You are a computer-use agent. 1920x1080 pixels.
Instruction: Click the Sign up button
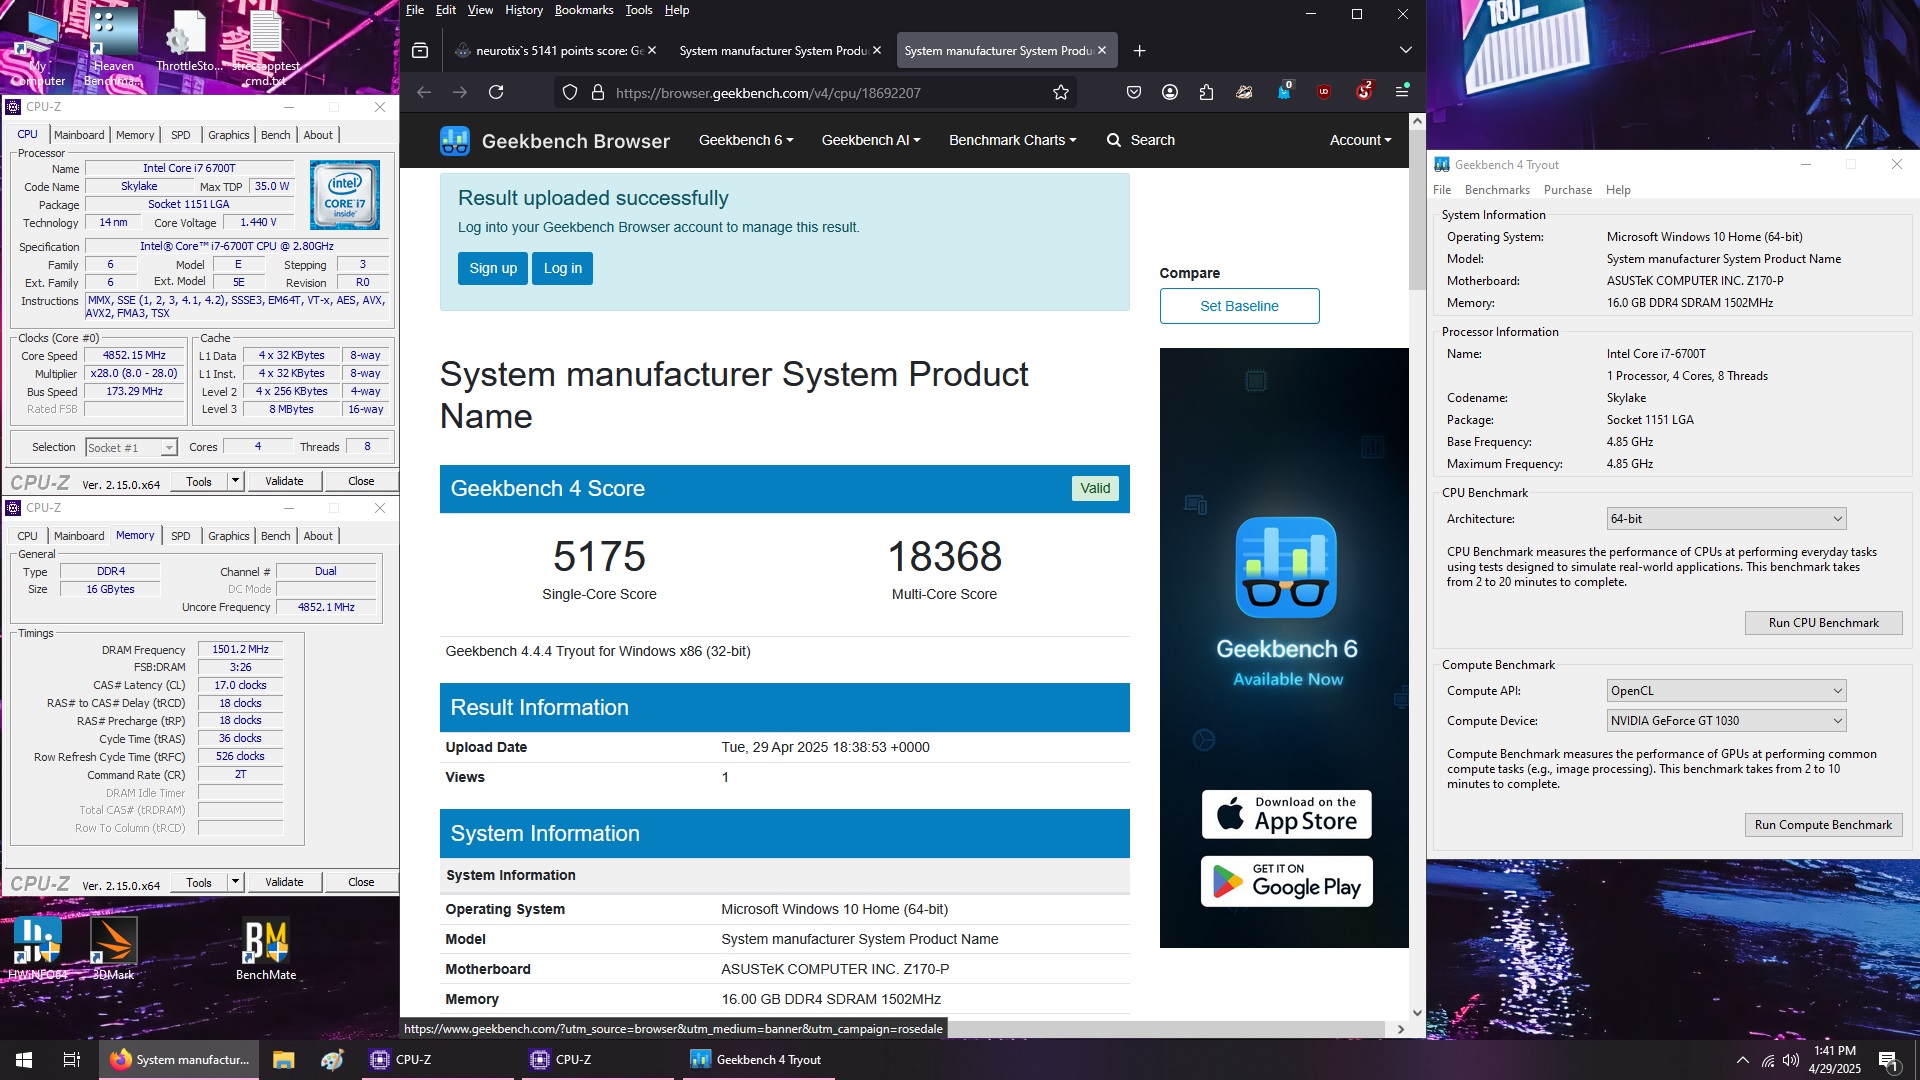[x=493, y=268]
